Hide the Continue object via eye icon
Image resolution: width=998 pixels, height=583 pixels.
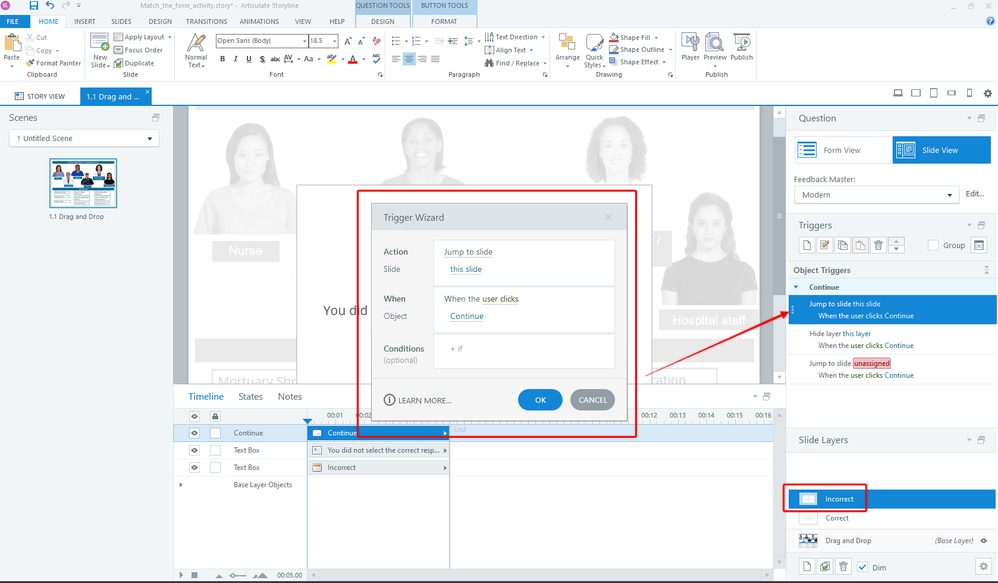pos(194,433)
